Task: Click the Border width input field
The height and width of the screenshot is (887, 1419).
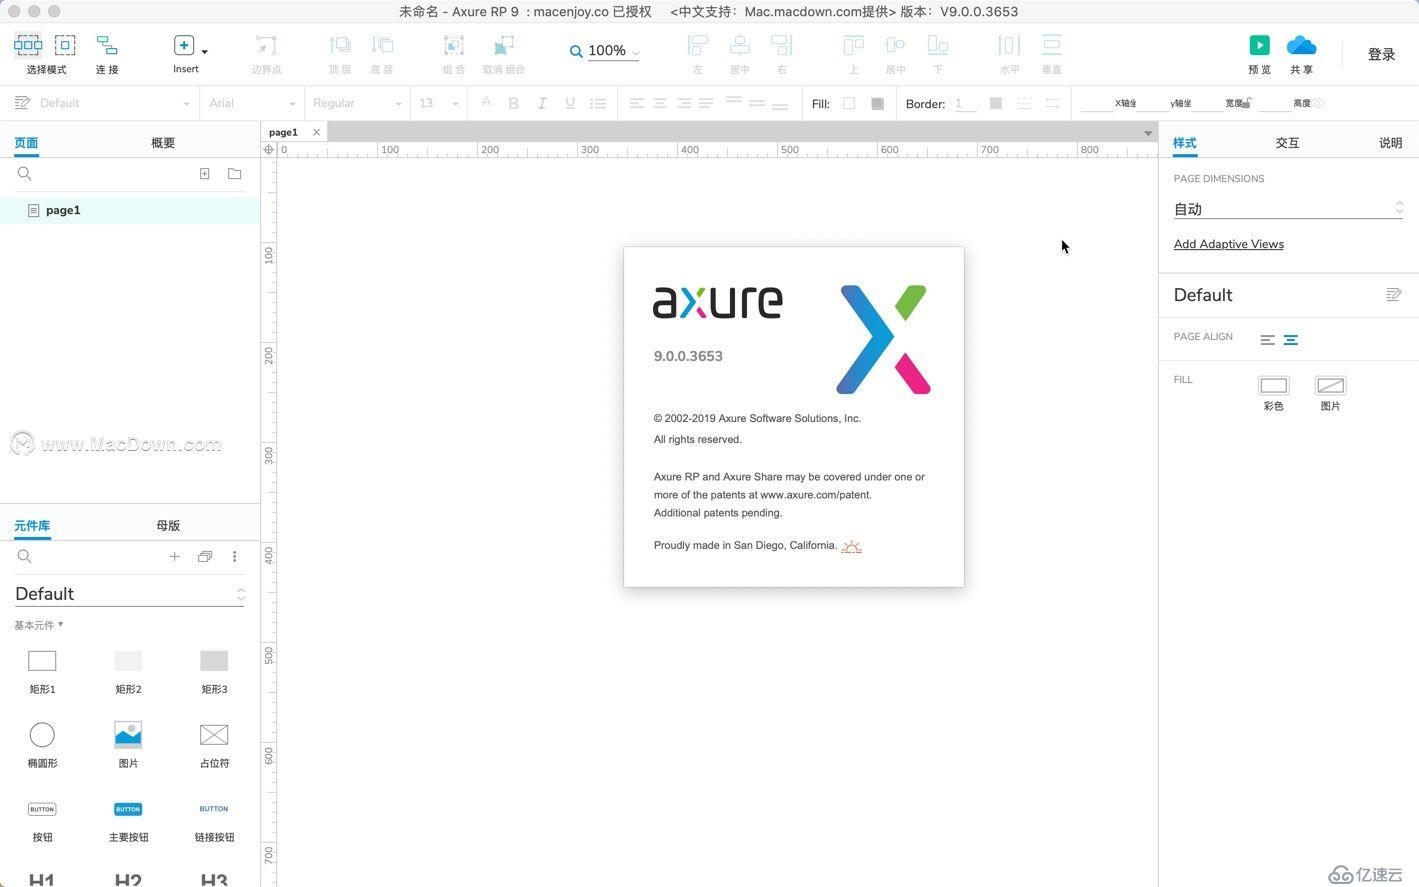Action: tap(965, 103)
